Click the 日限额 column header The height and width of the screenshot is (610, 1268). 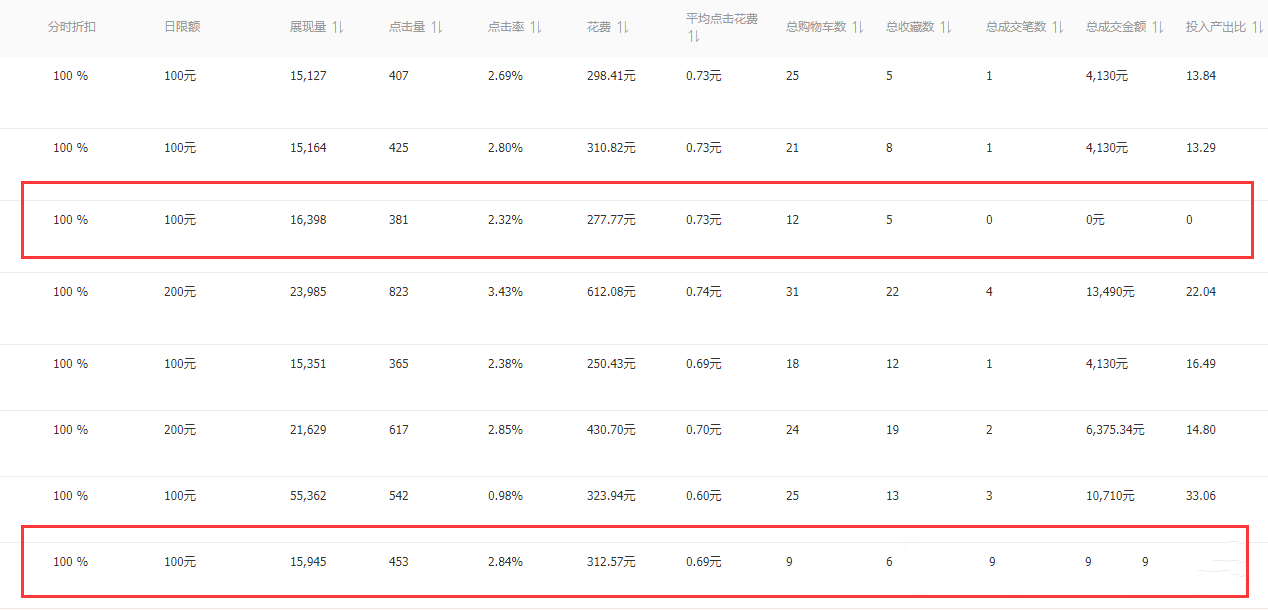[x=182, y=27]
